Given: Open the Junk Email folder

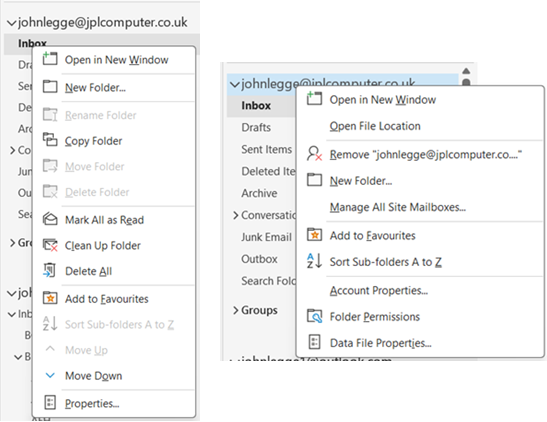Looking at the screenshot, I should click(267, 237).
